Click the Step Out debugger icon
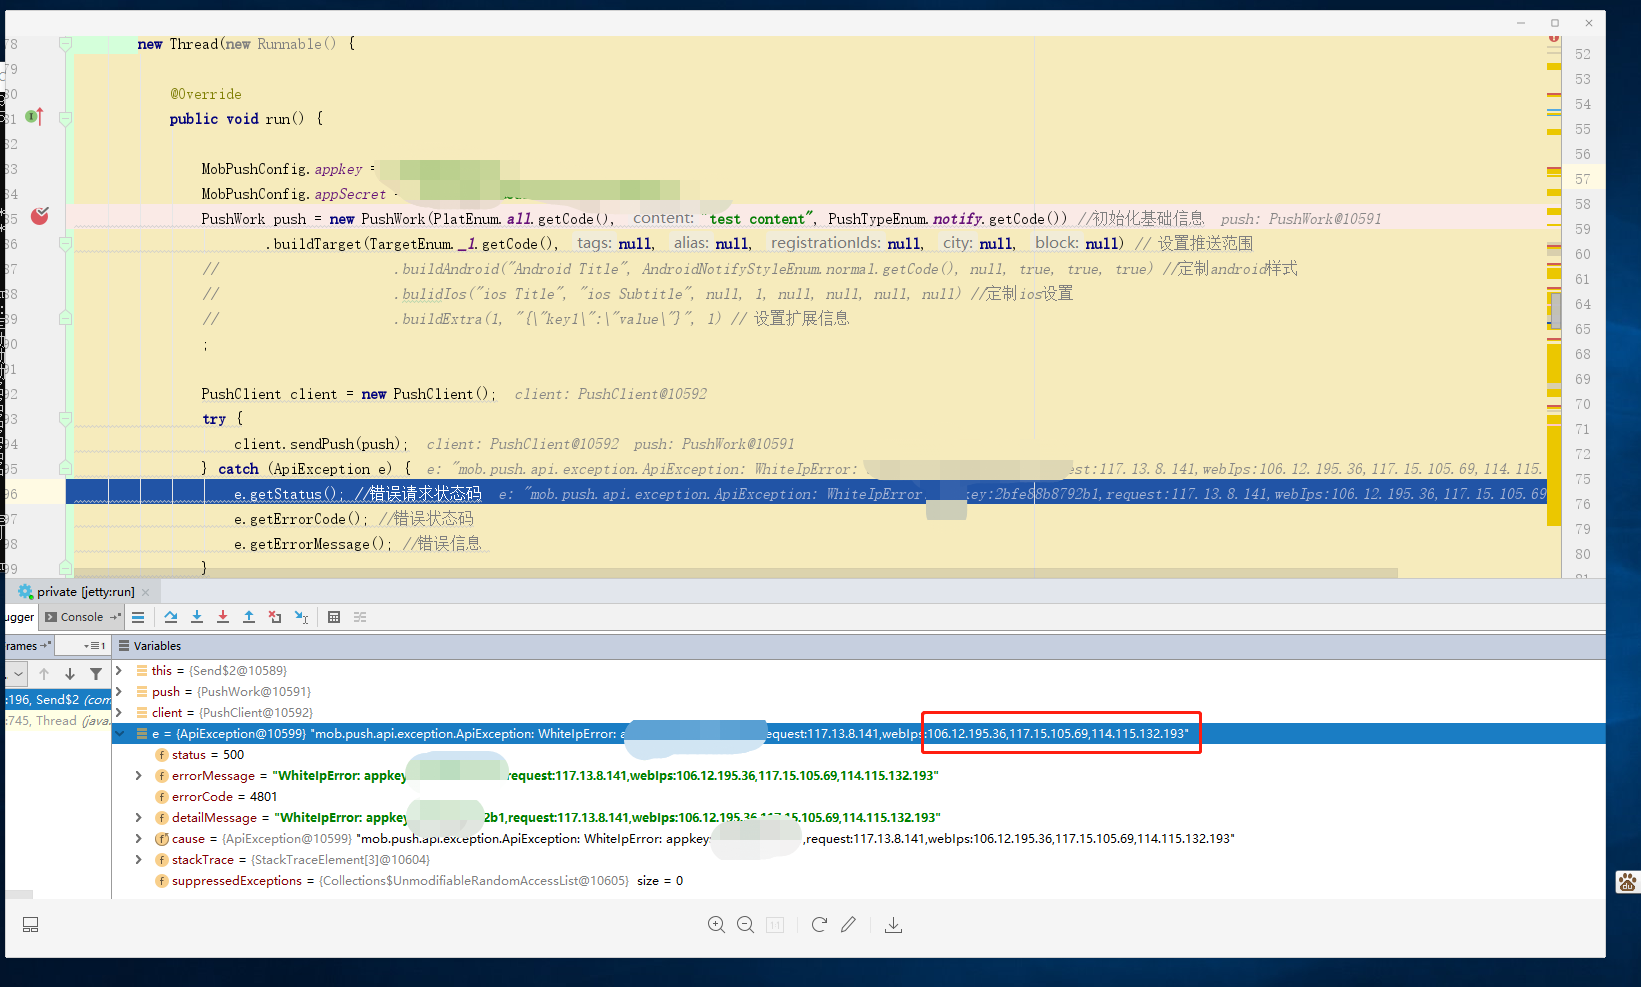 click(x=249, y=617)
